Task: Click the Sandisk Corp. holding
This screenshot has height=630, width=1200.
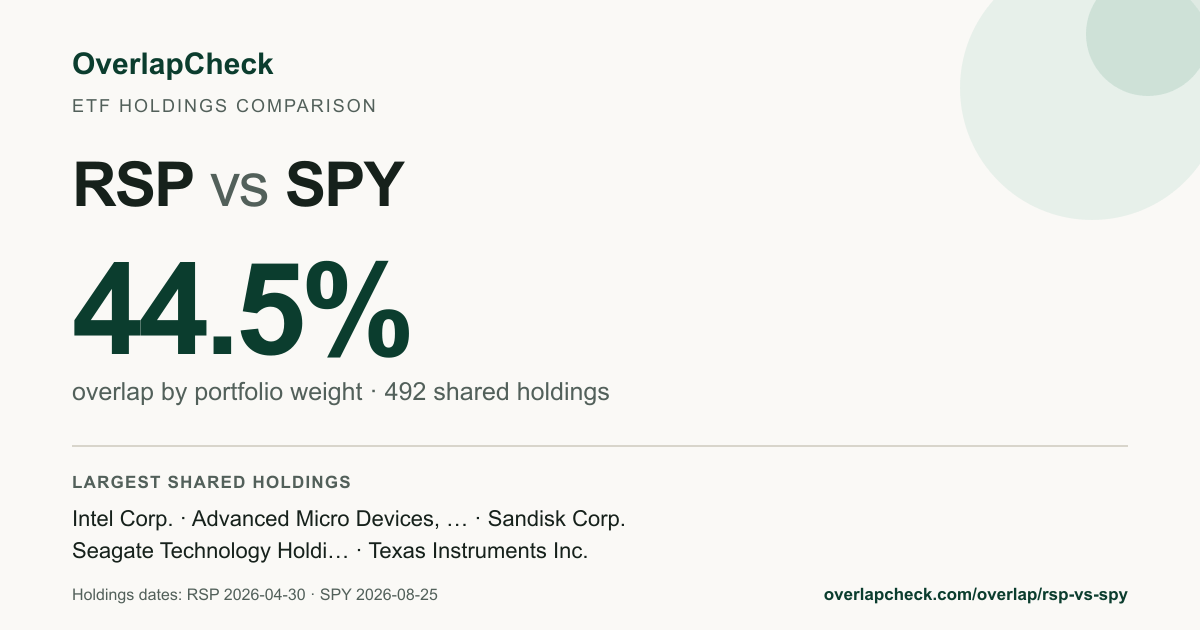Action: click(556, 519)
